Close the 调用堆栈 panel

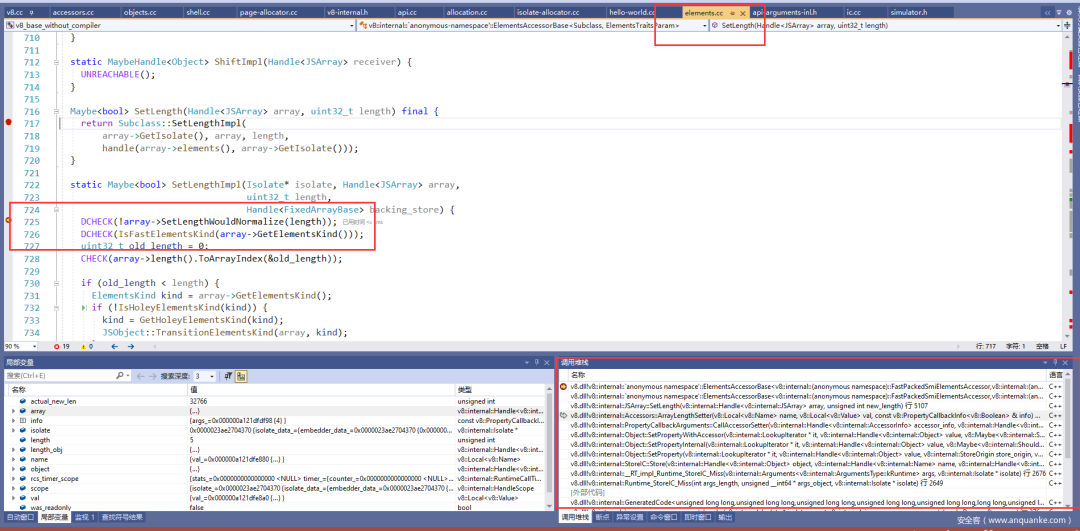pos(1064,362)
